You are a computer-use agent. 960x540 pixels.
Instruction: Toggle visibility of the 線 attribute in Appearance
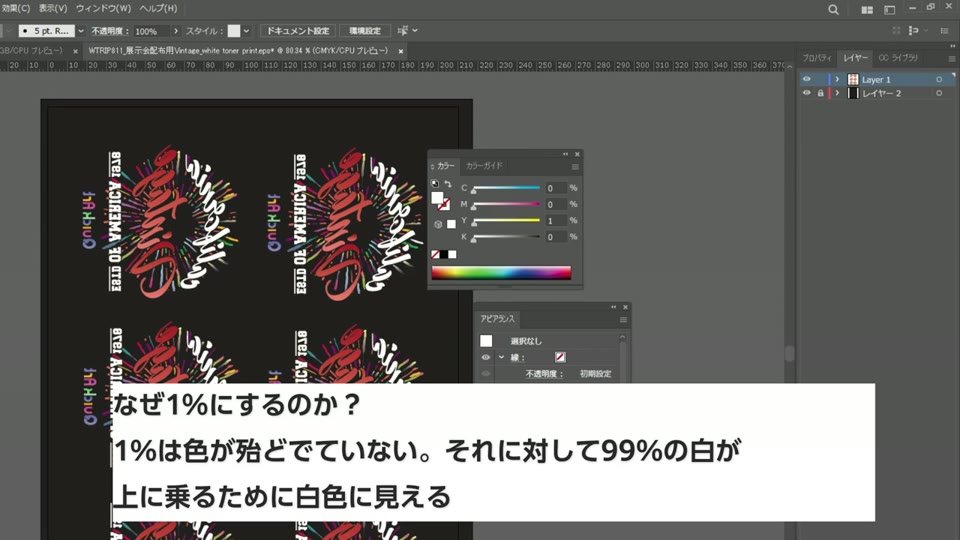(486, 357)
